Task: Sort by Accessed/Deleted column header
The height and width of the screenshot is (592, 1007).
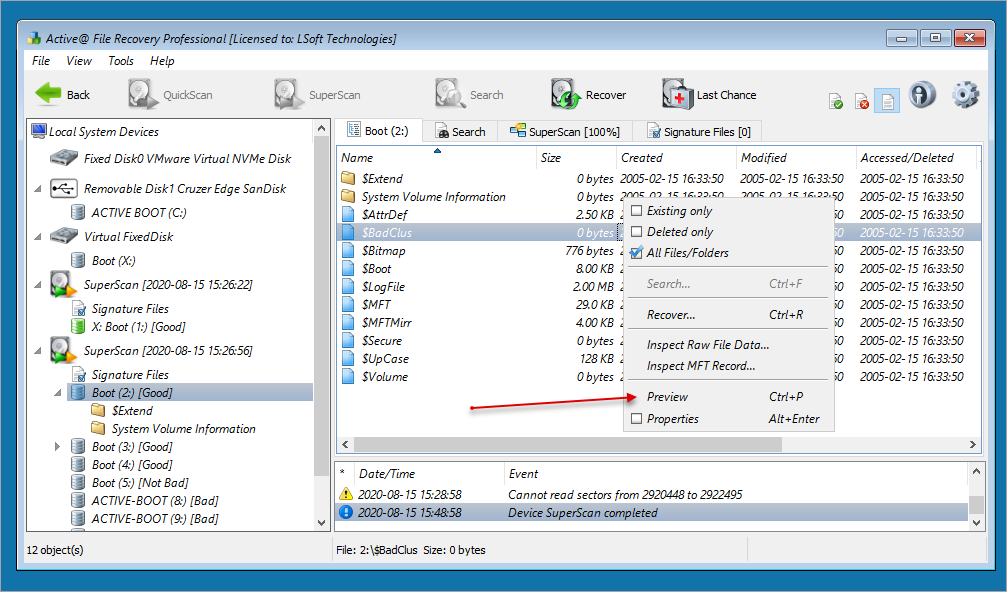Action: click(x=916, y=158)
